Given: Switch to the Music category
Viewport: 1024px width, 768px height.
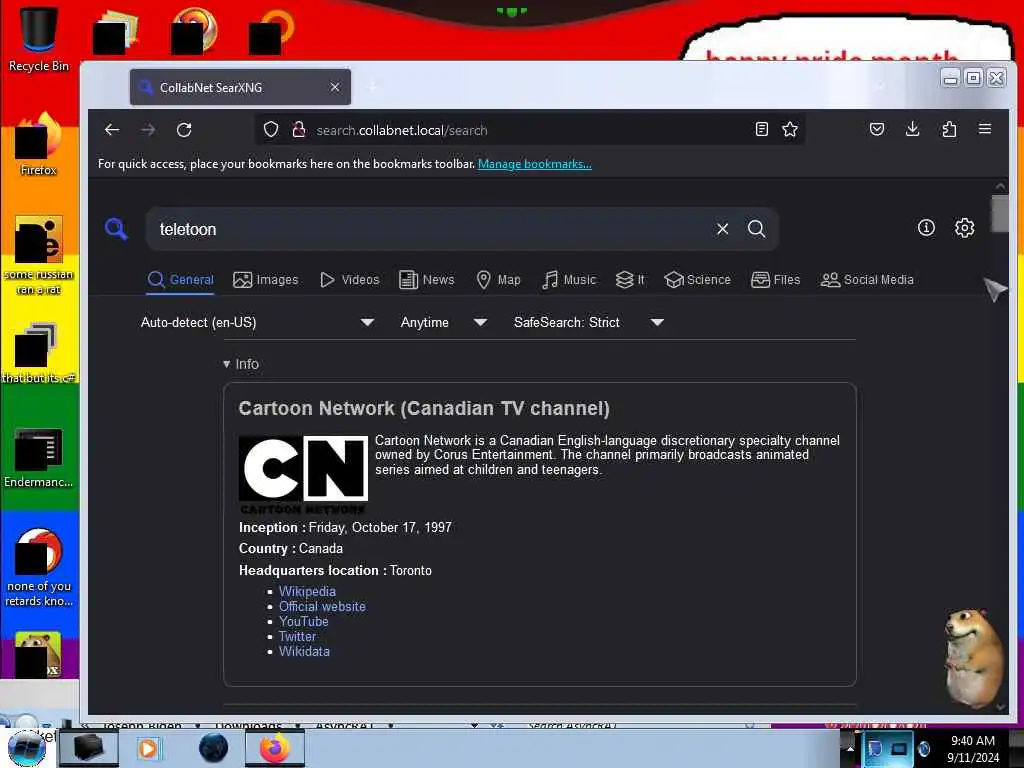Looking at the screenshot, I should click(x=569, y=280).
